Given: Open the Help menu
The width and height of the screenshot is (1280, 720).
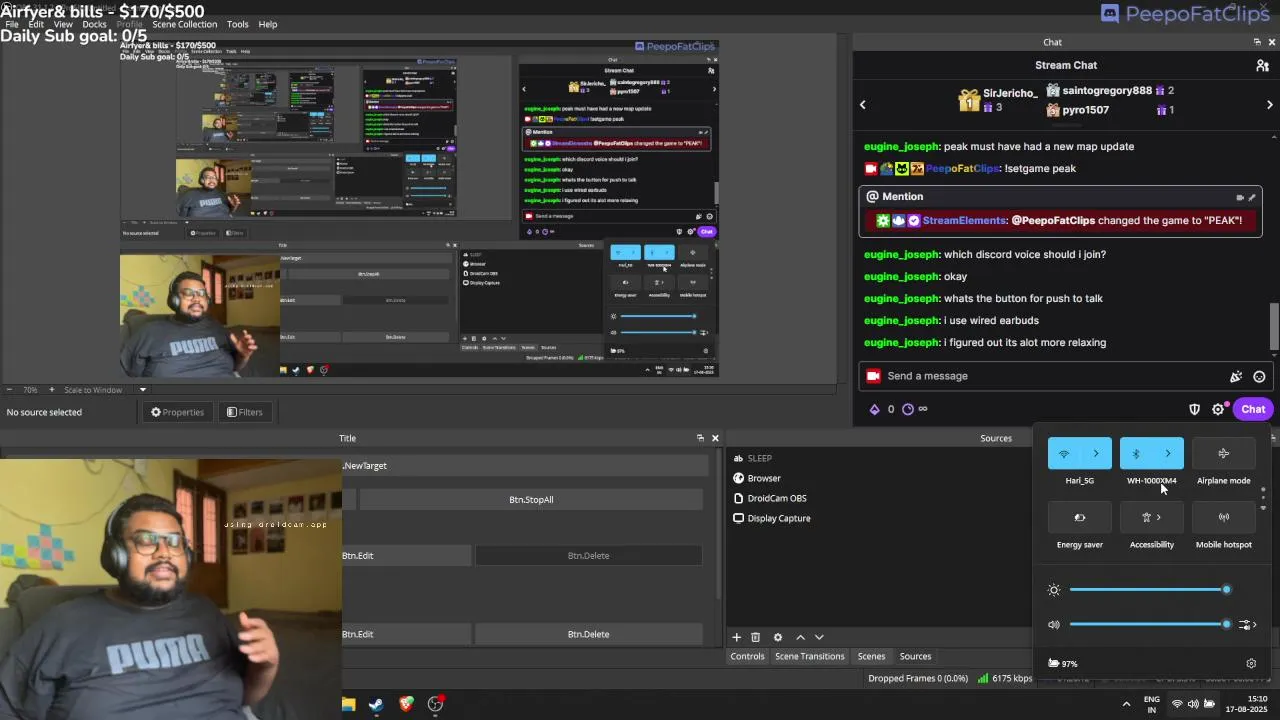Looking at the screenshot, I should coord(268,24).
